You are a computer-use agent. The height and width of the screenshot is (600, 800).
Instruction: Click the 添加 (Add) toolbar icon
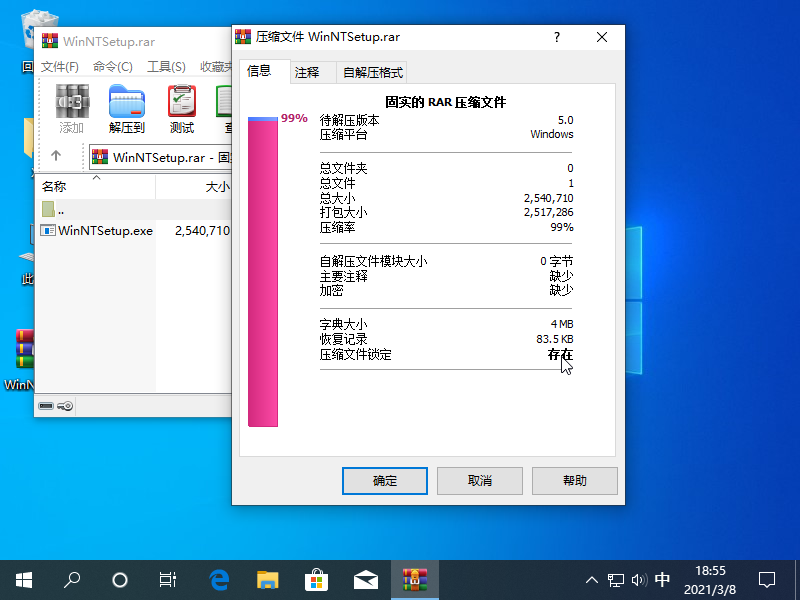72,109
